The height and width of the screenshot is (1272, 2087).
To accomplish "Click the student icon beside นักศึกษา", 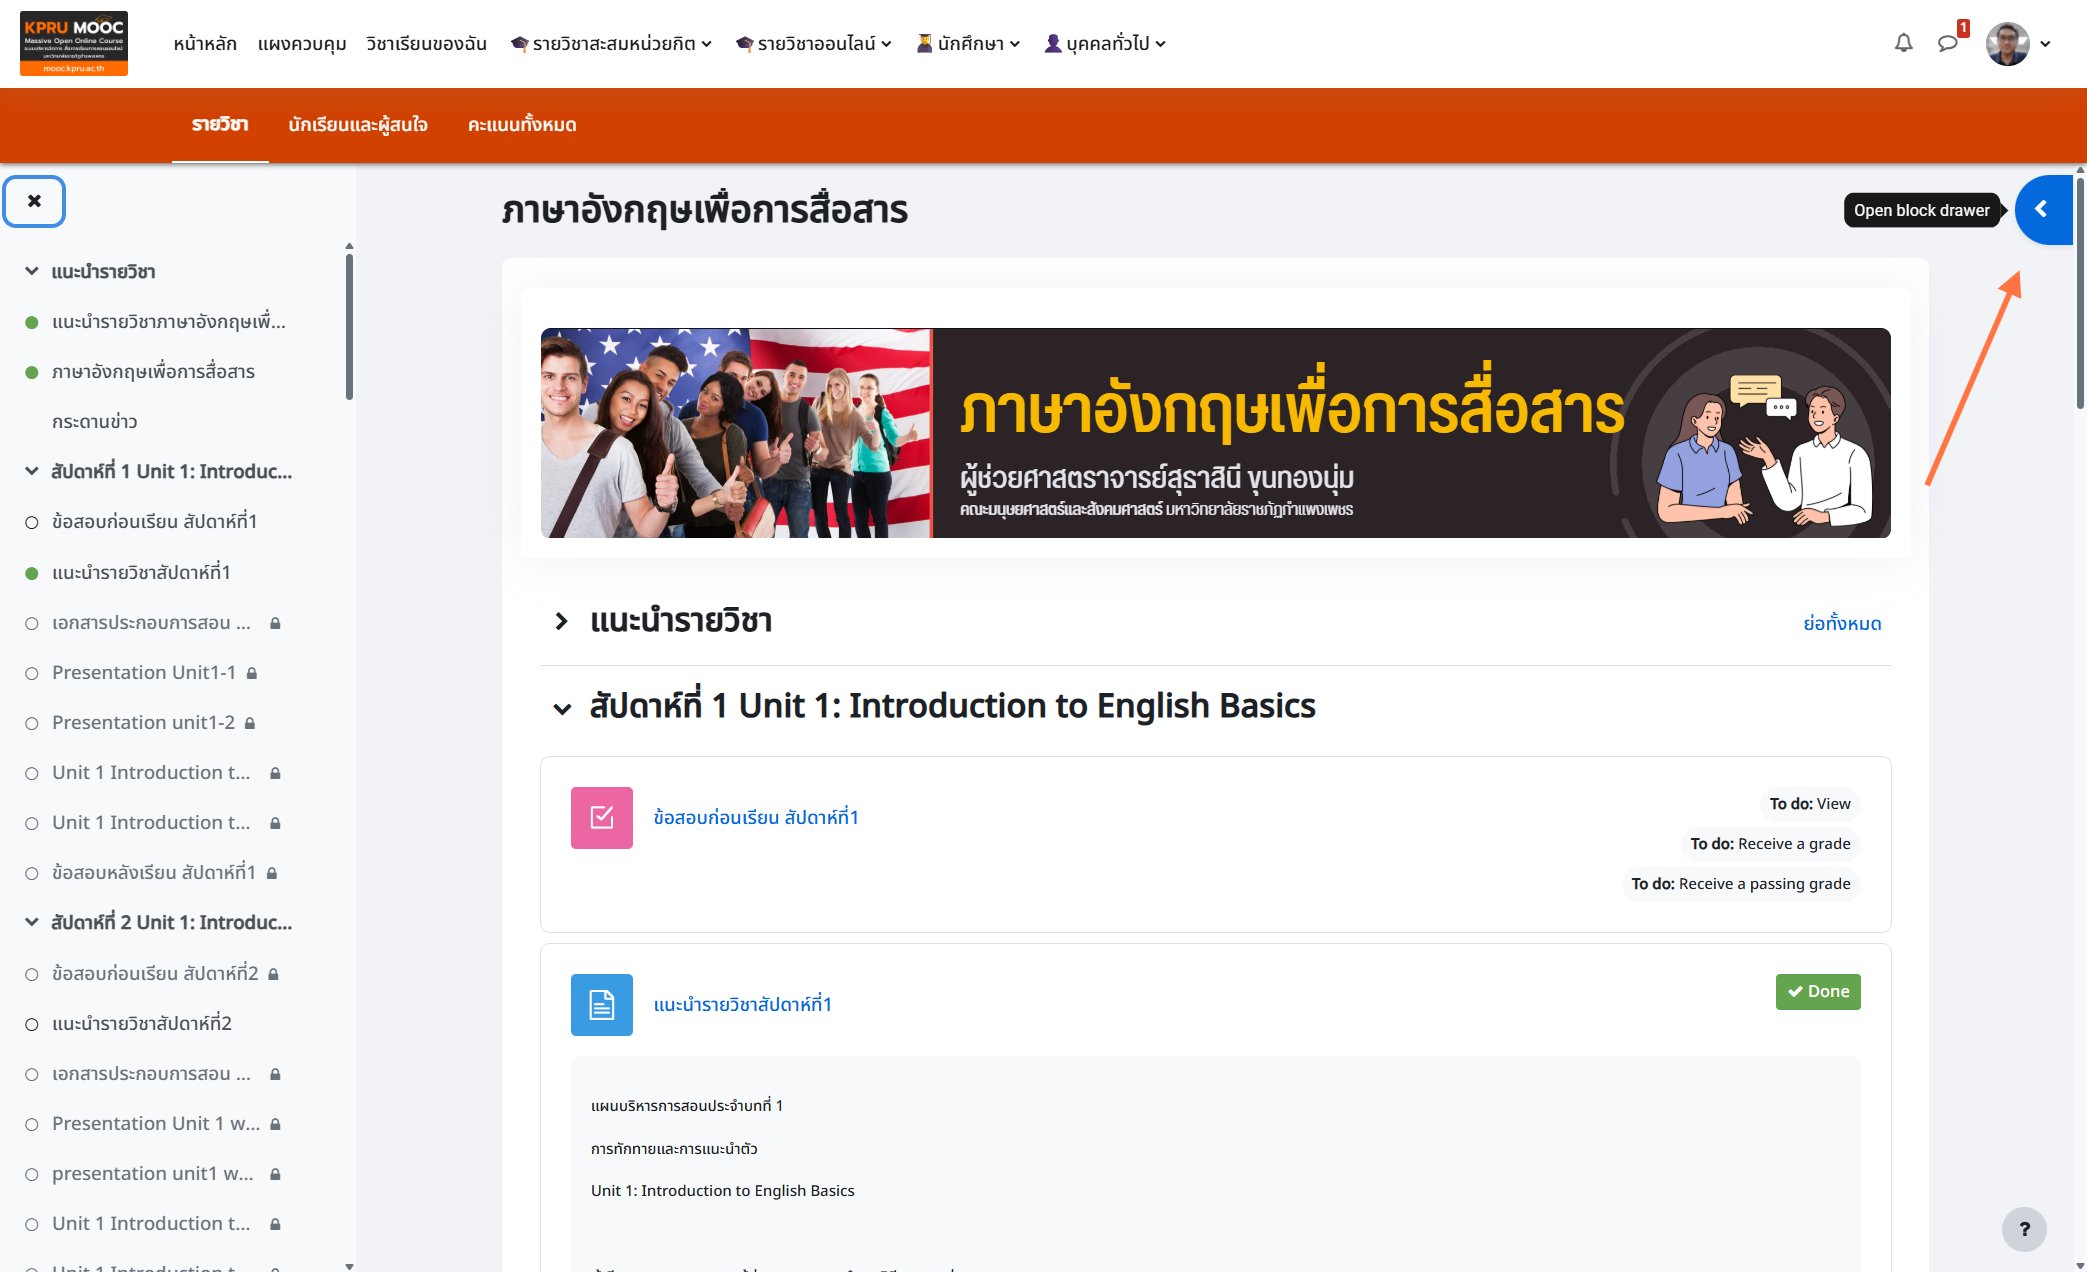I will (x=924, y=43).
